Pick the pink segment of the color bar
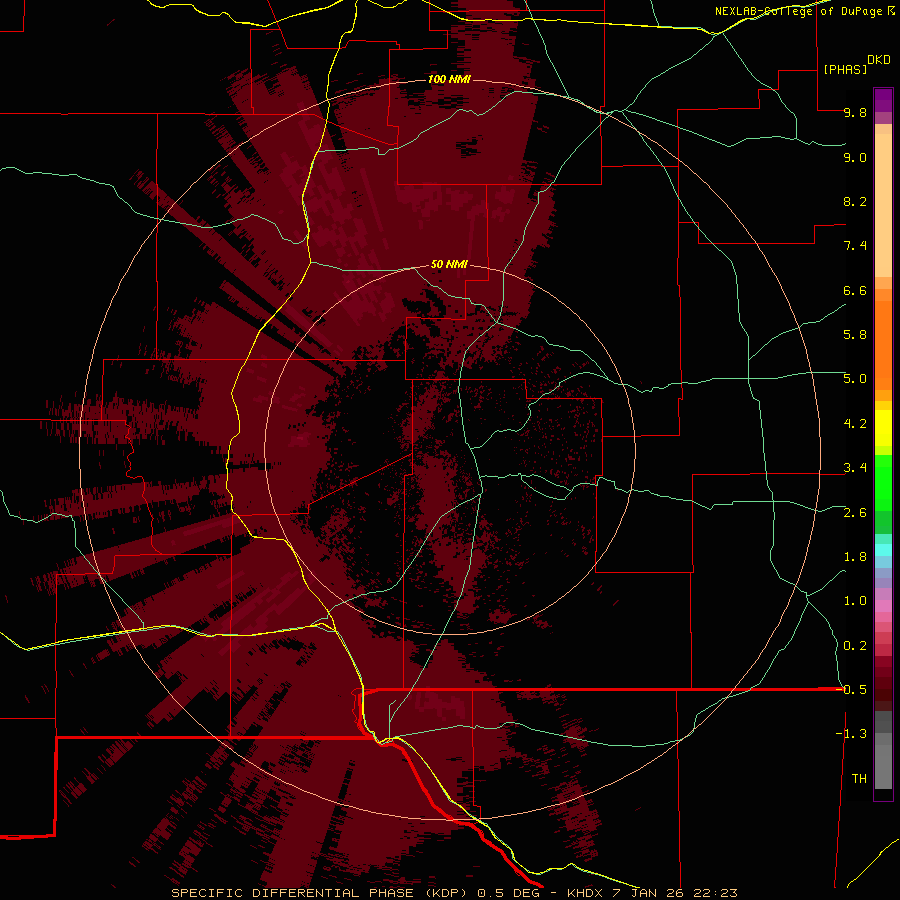900x900 pixels. pyautogui.click(x=883, y=606)
